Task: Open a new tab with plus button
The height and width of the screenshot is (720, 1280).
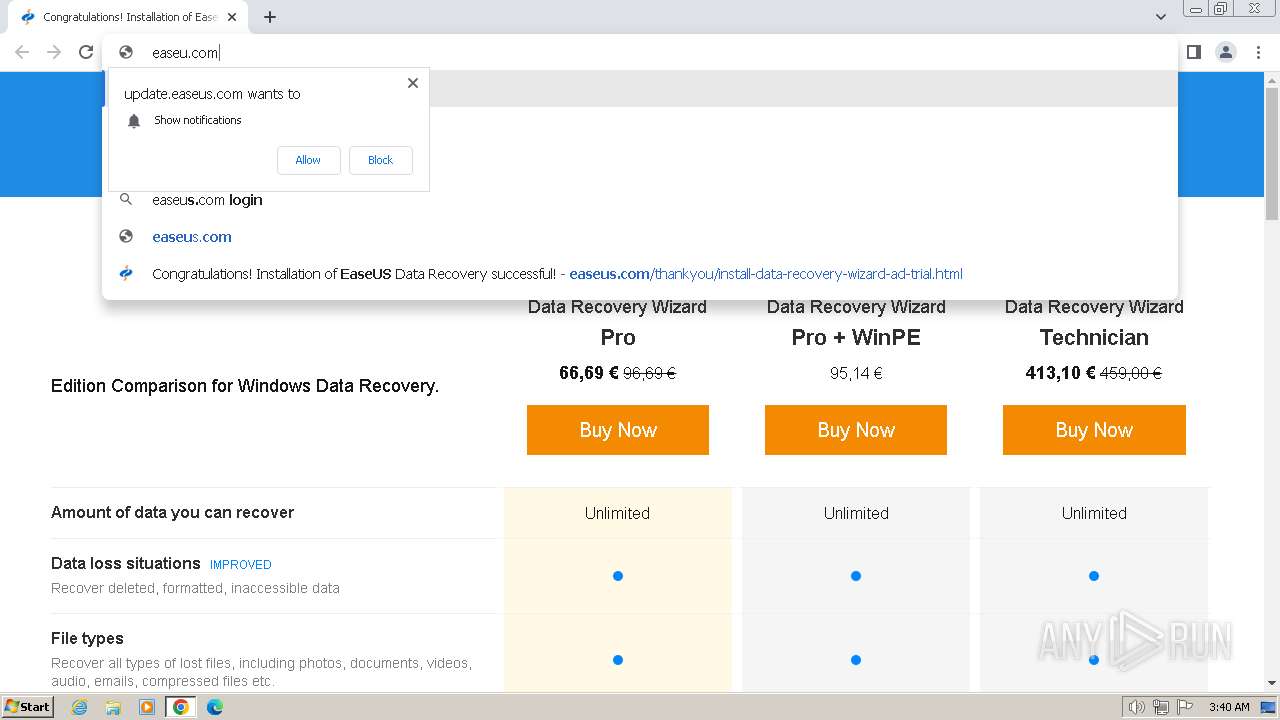Action: tap(270, 17)
